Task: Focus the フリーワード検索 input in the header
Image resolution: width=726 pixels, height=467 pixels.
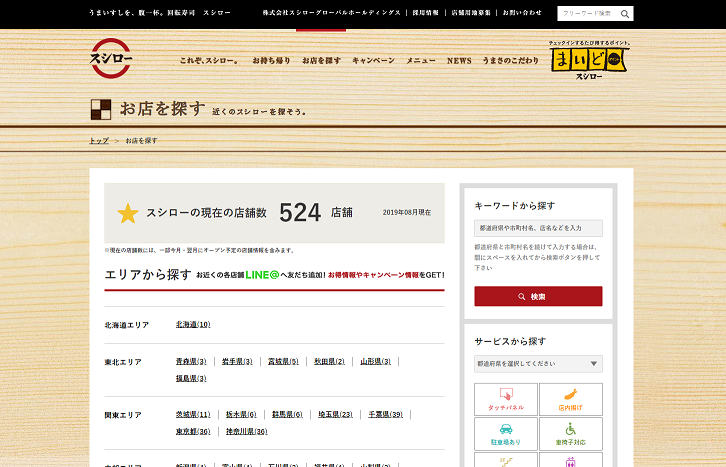Action: coord(588,14)
